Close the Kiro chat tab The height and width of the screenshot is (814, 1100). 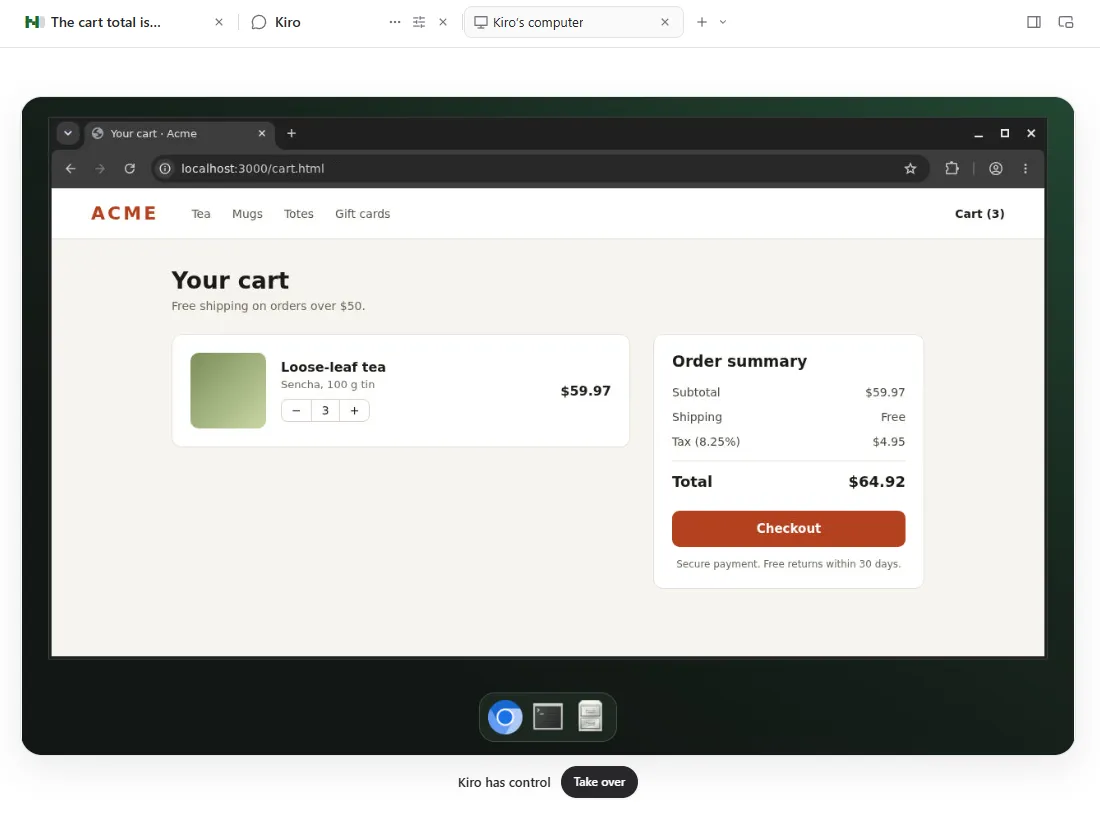[x=443, y=22]
